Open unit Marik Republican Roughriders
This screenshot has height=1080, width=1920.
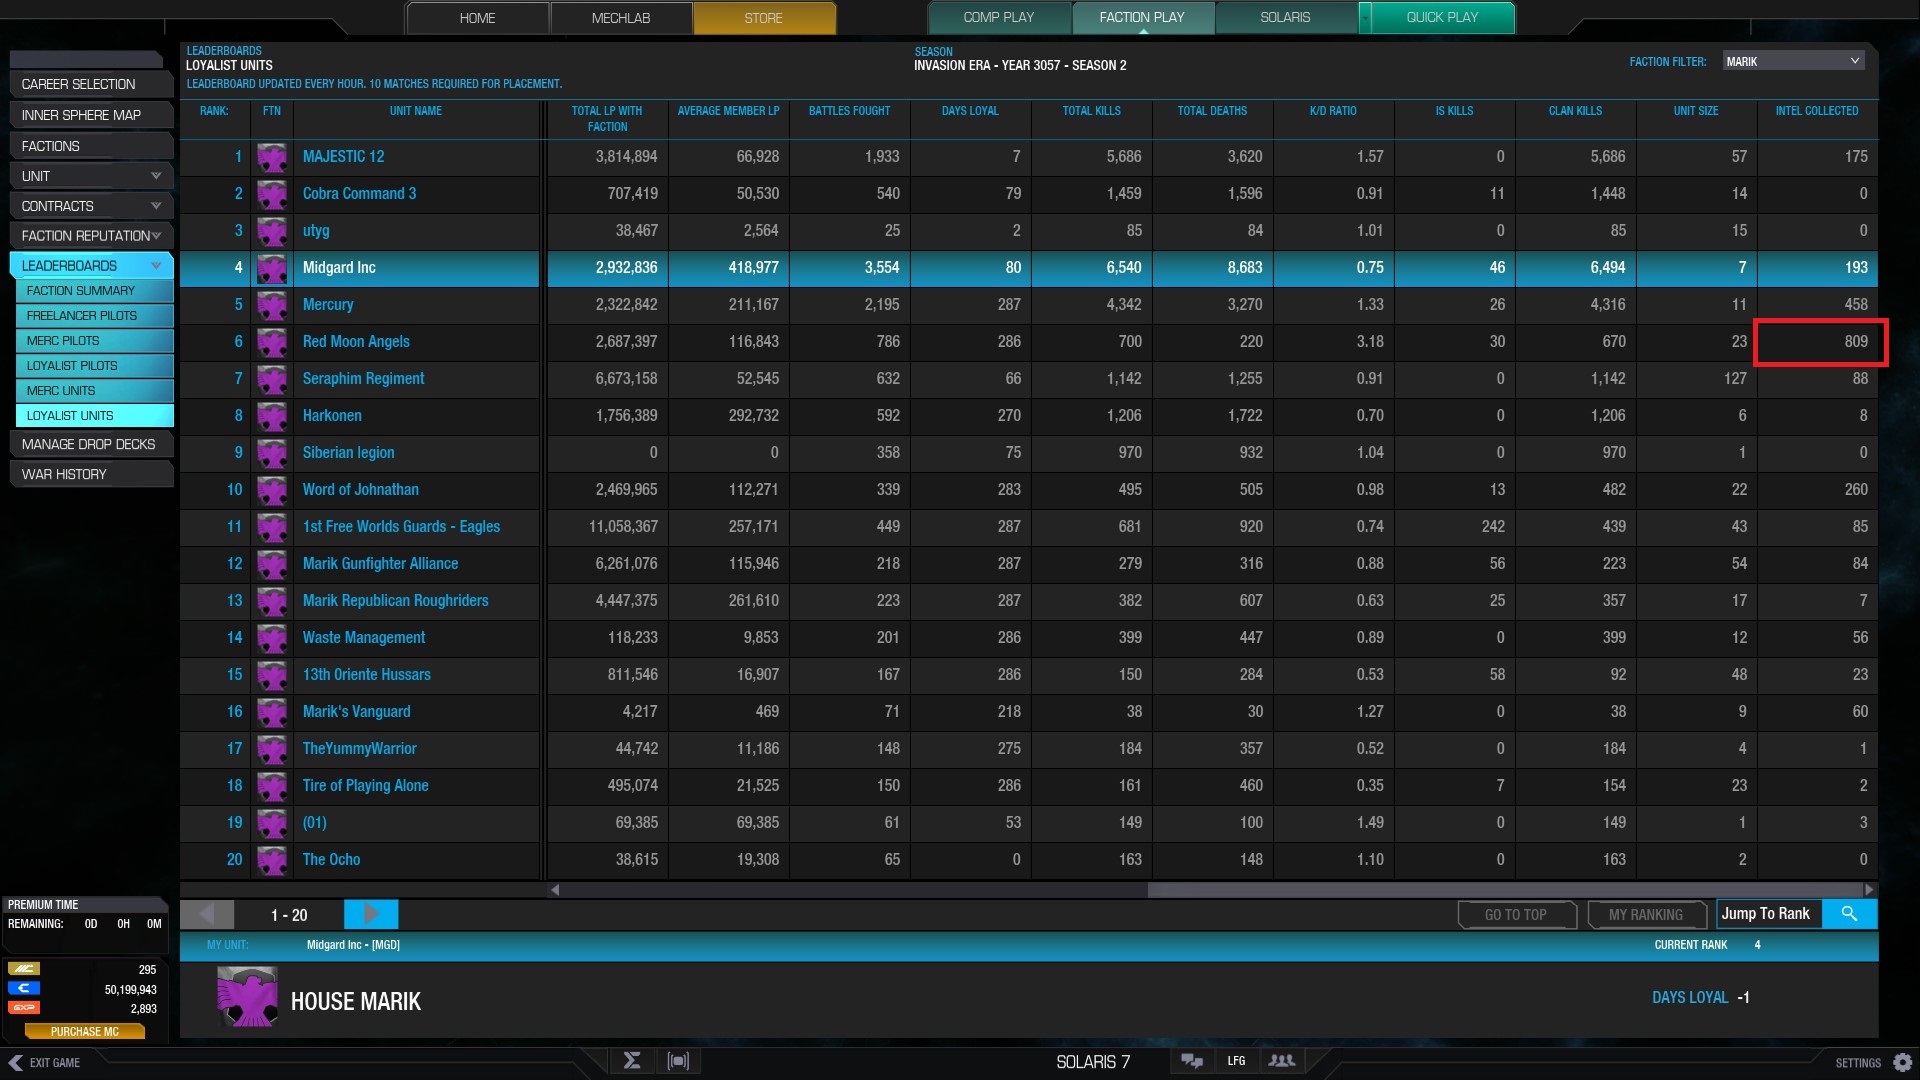click(x=395, y=601)
